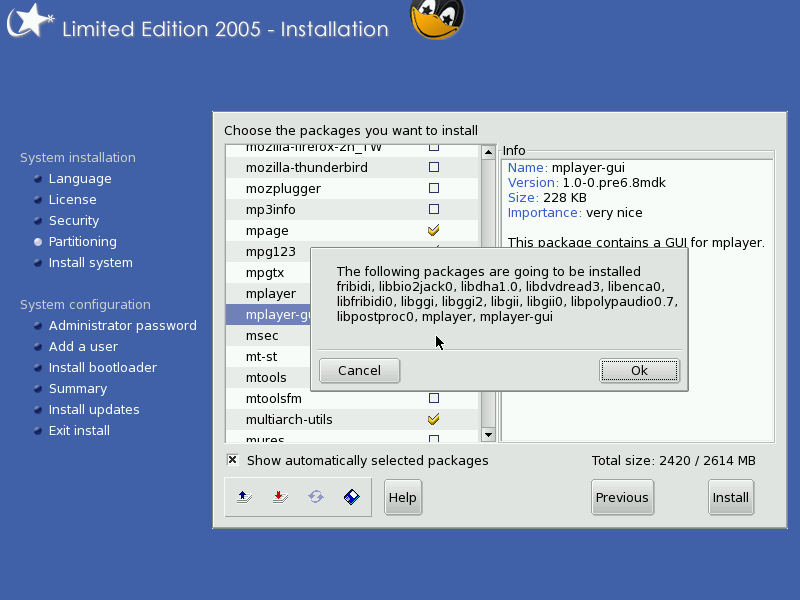Click the Exit install step
Viewport: 800px width, 600px height.
79,430
